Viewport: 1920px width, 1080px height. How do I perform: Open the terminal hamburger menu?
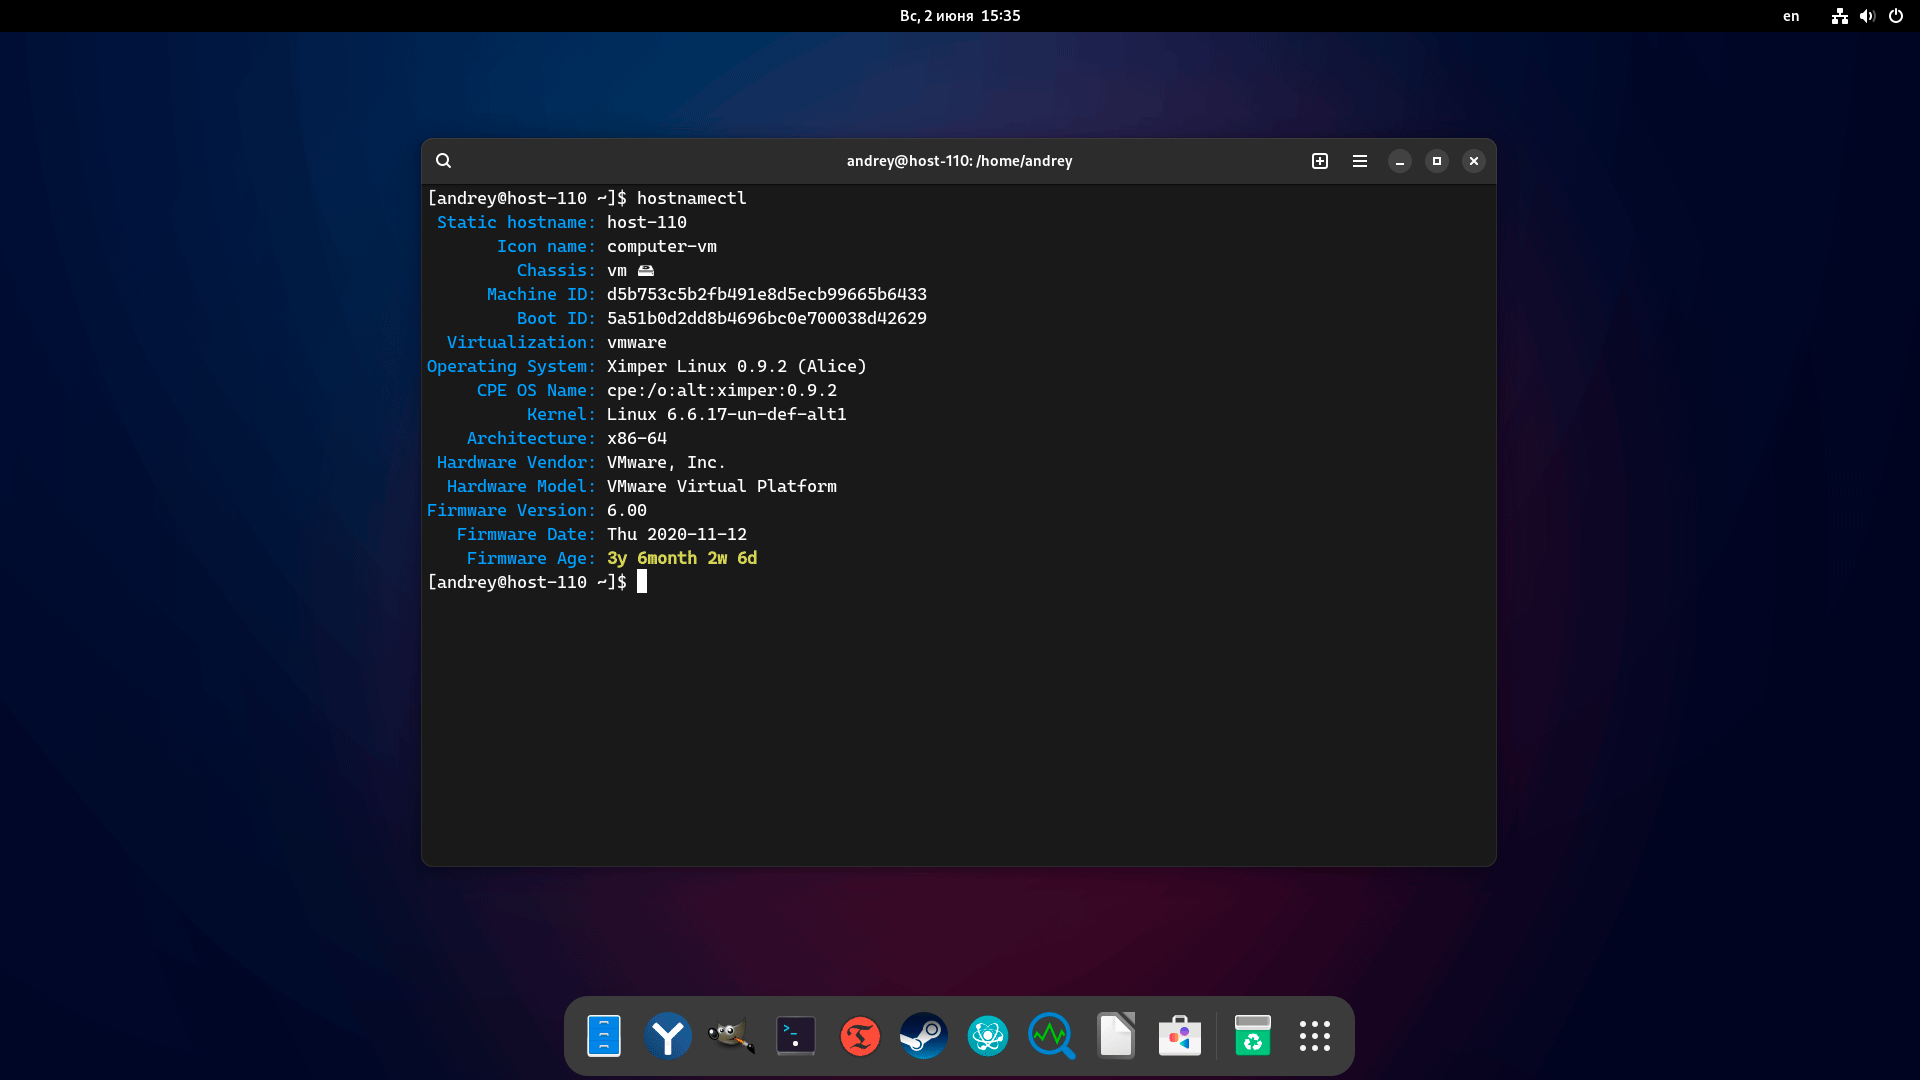(x=1360, y=161)
